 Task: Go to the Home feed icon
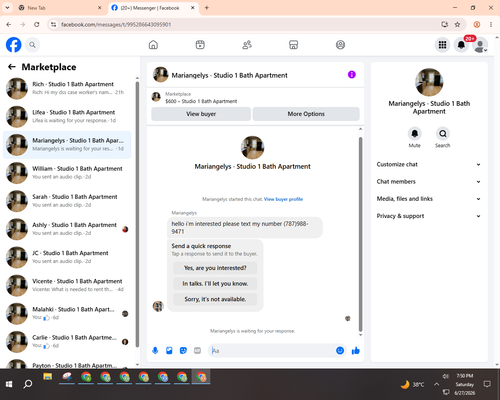(x=153, y=45)
